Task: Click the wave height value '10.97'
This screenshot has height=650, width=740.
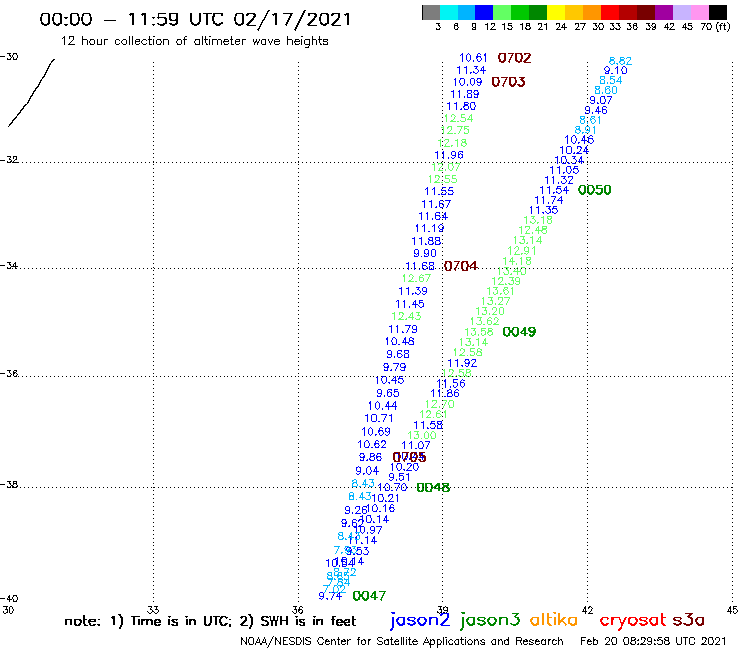Action: [x=368, y=530]
